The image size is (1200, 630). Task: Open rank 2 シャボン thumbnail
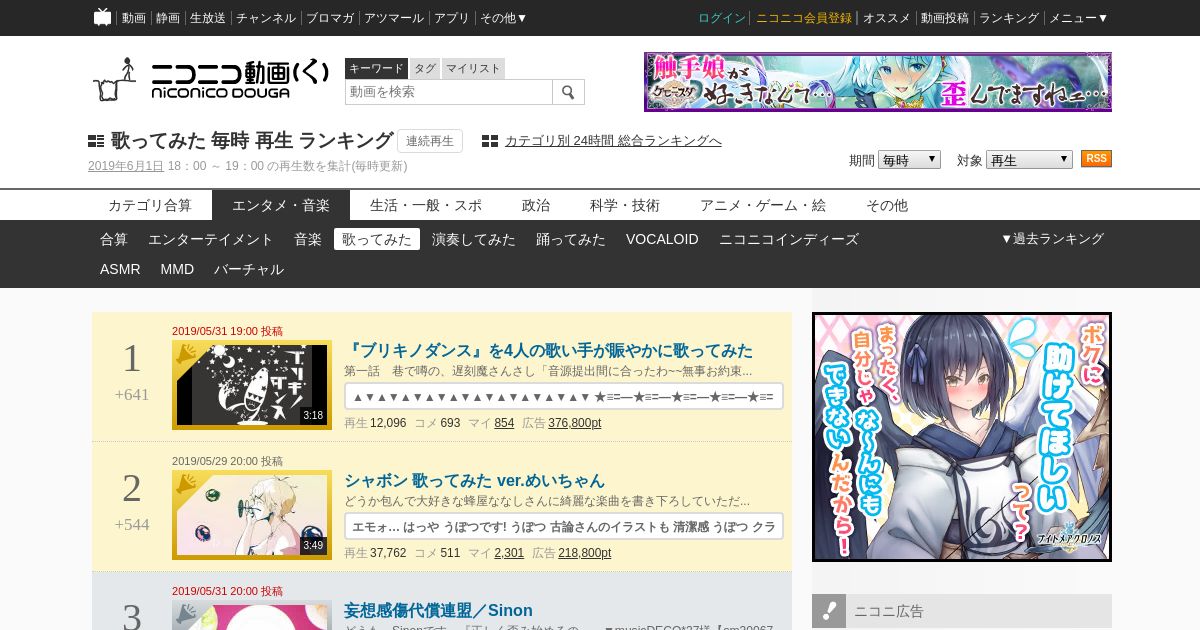coord(252,515)
